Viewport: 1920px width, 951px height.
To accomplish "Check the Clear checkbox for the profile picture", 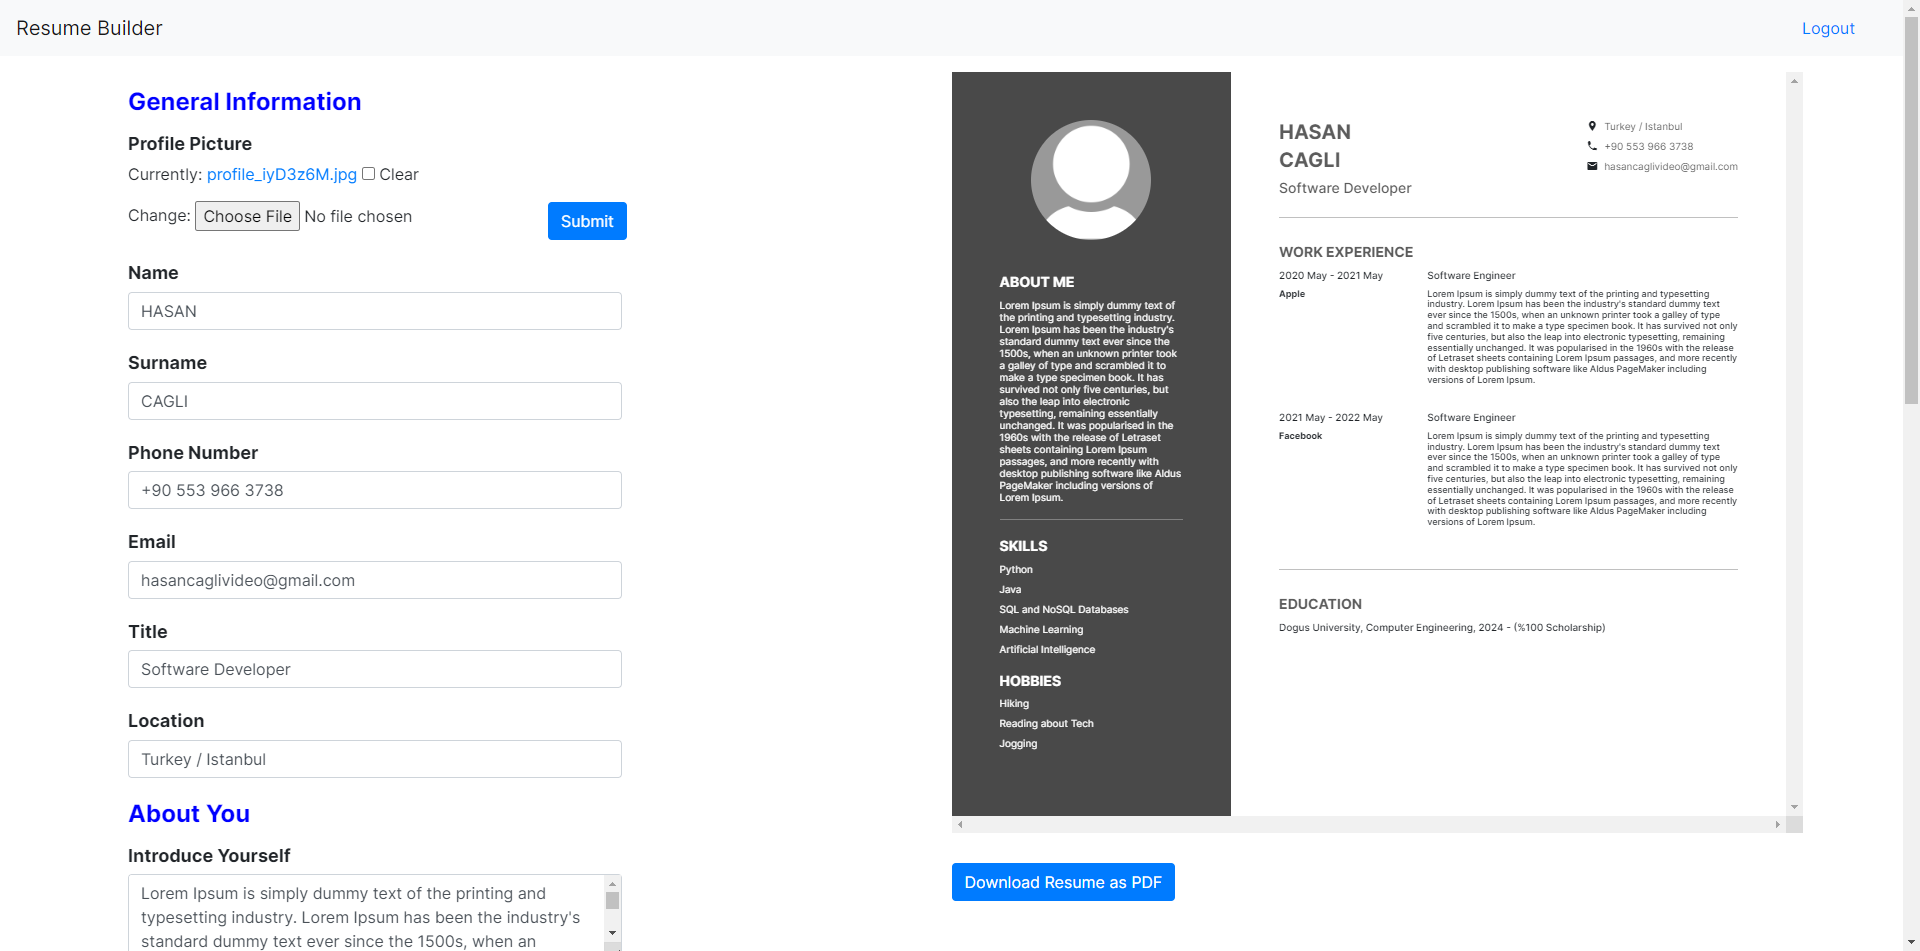I will coord(368,173).
